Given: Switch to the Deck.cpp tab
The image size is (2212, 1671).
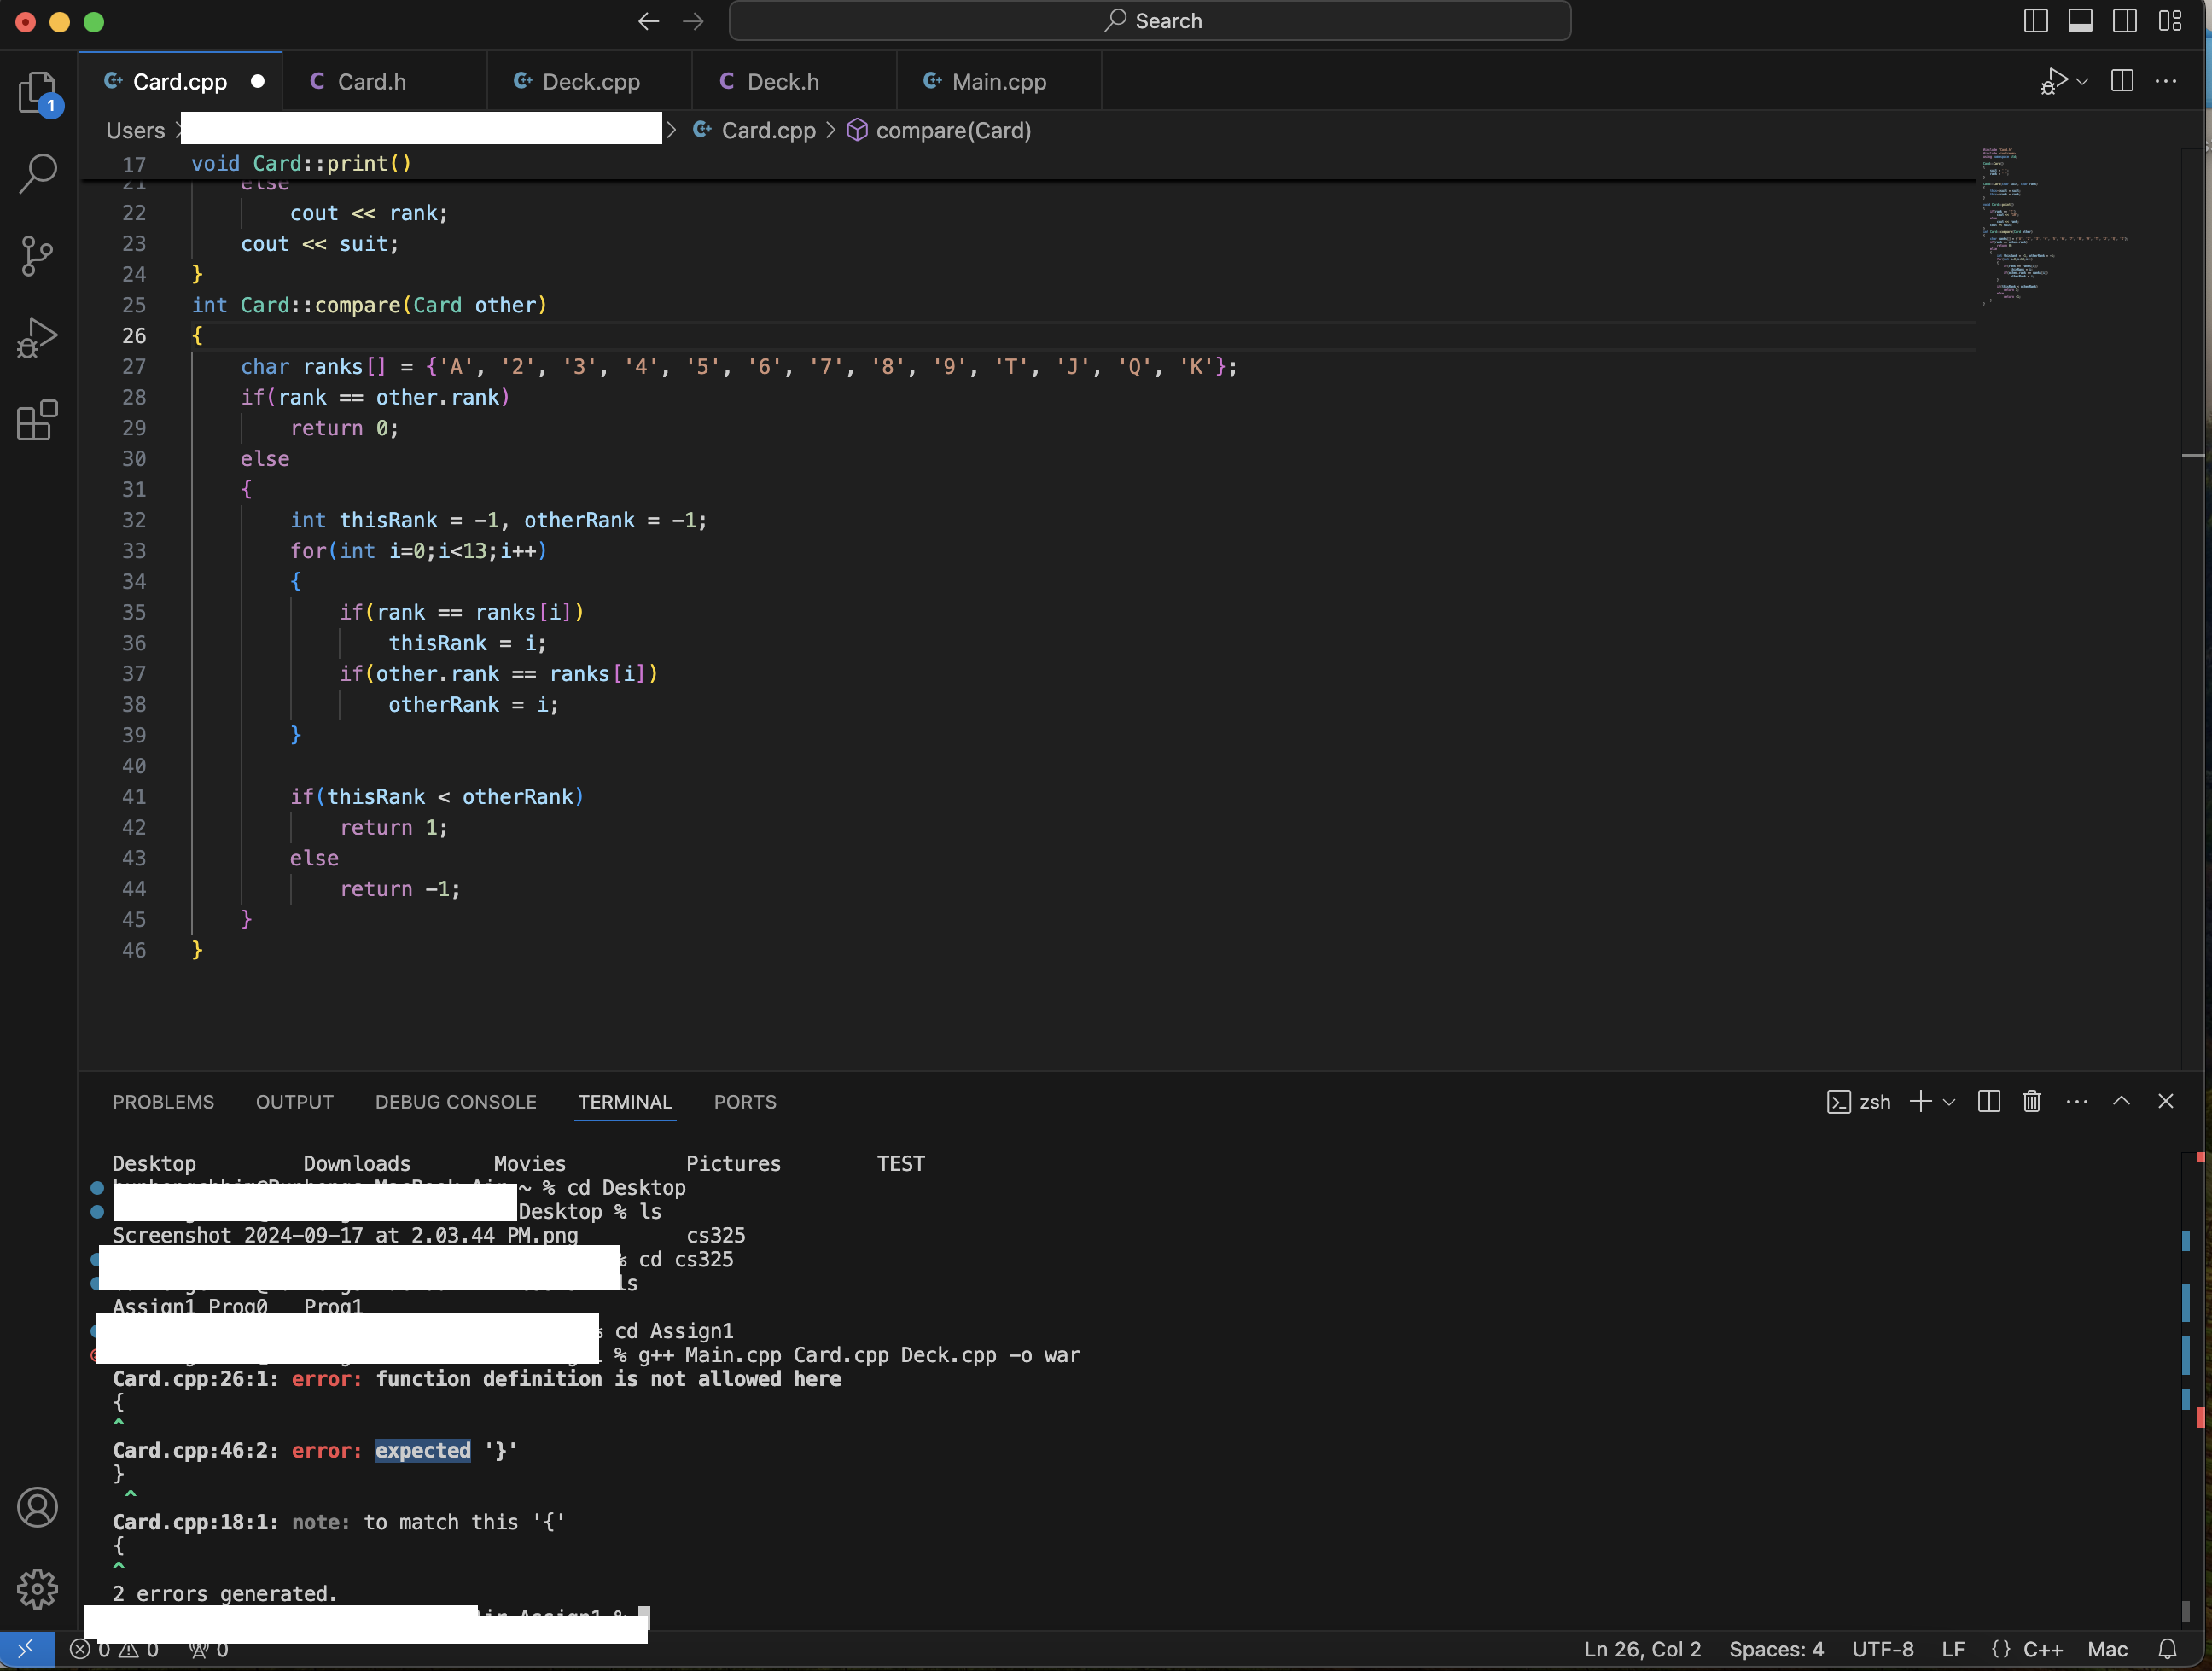Looking at the screenshot, I should (590, 82).
